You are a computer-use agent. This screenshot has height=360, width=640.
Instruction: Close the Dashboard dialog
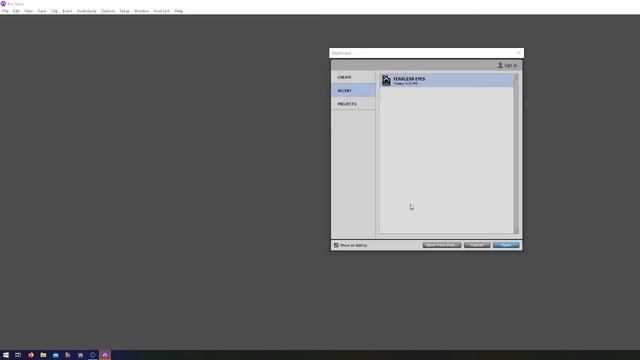pyautogui.click(x=519, y=53)
